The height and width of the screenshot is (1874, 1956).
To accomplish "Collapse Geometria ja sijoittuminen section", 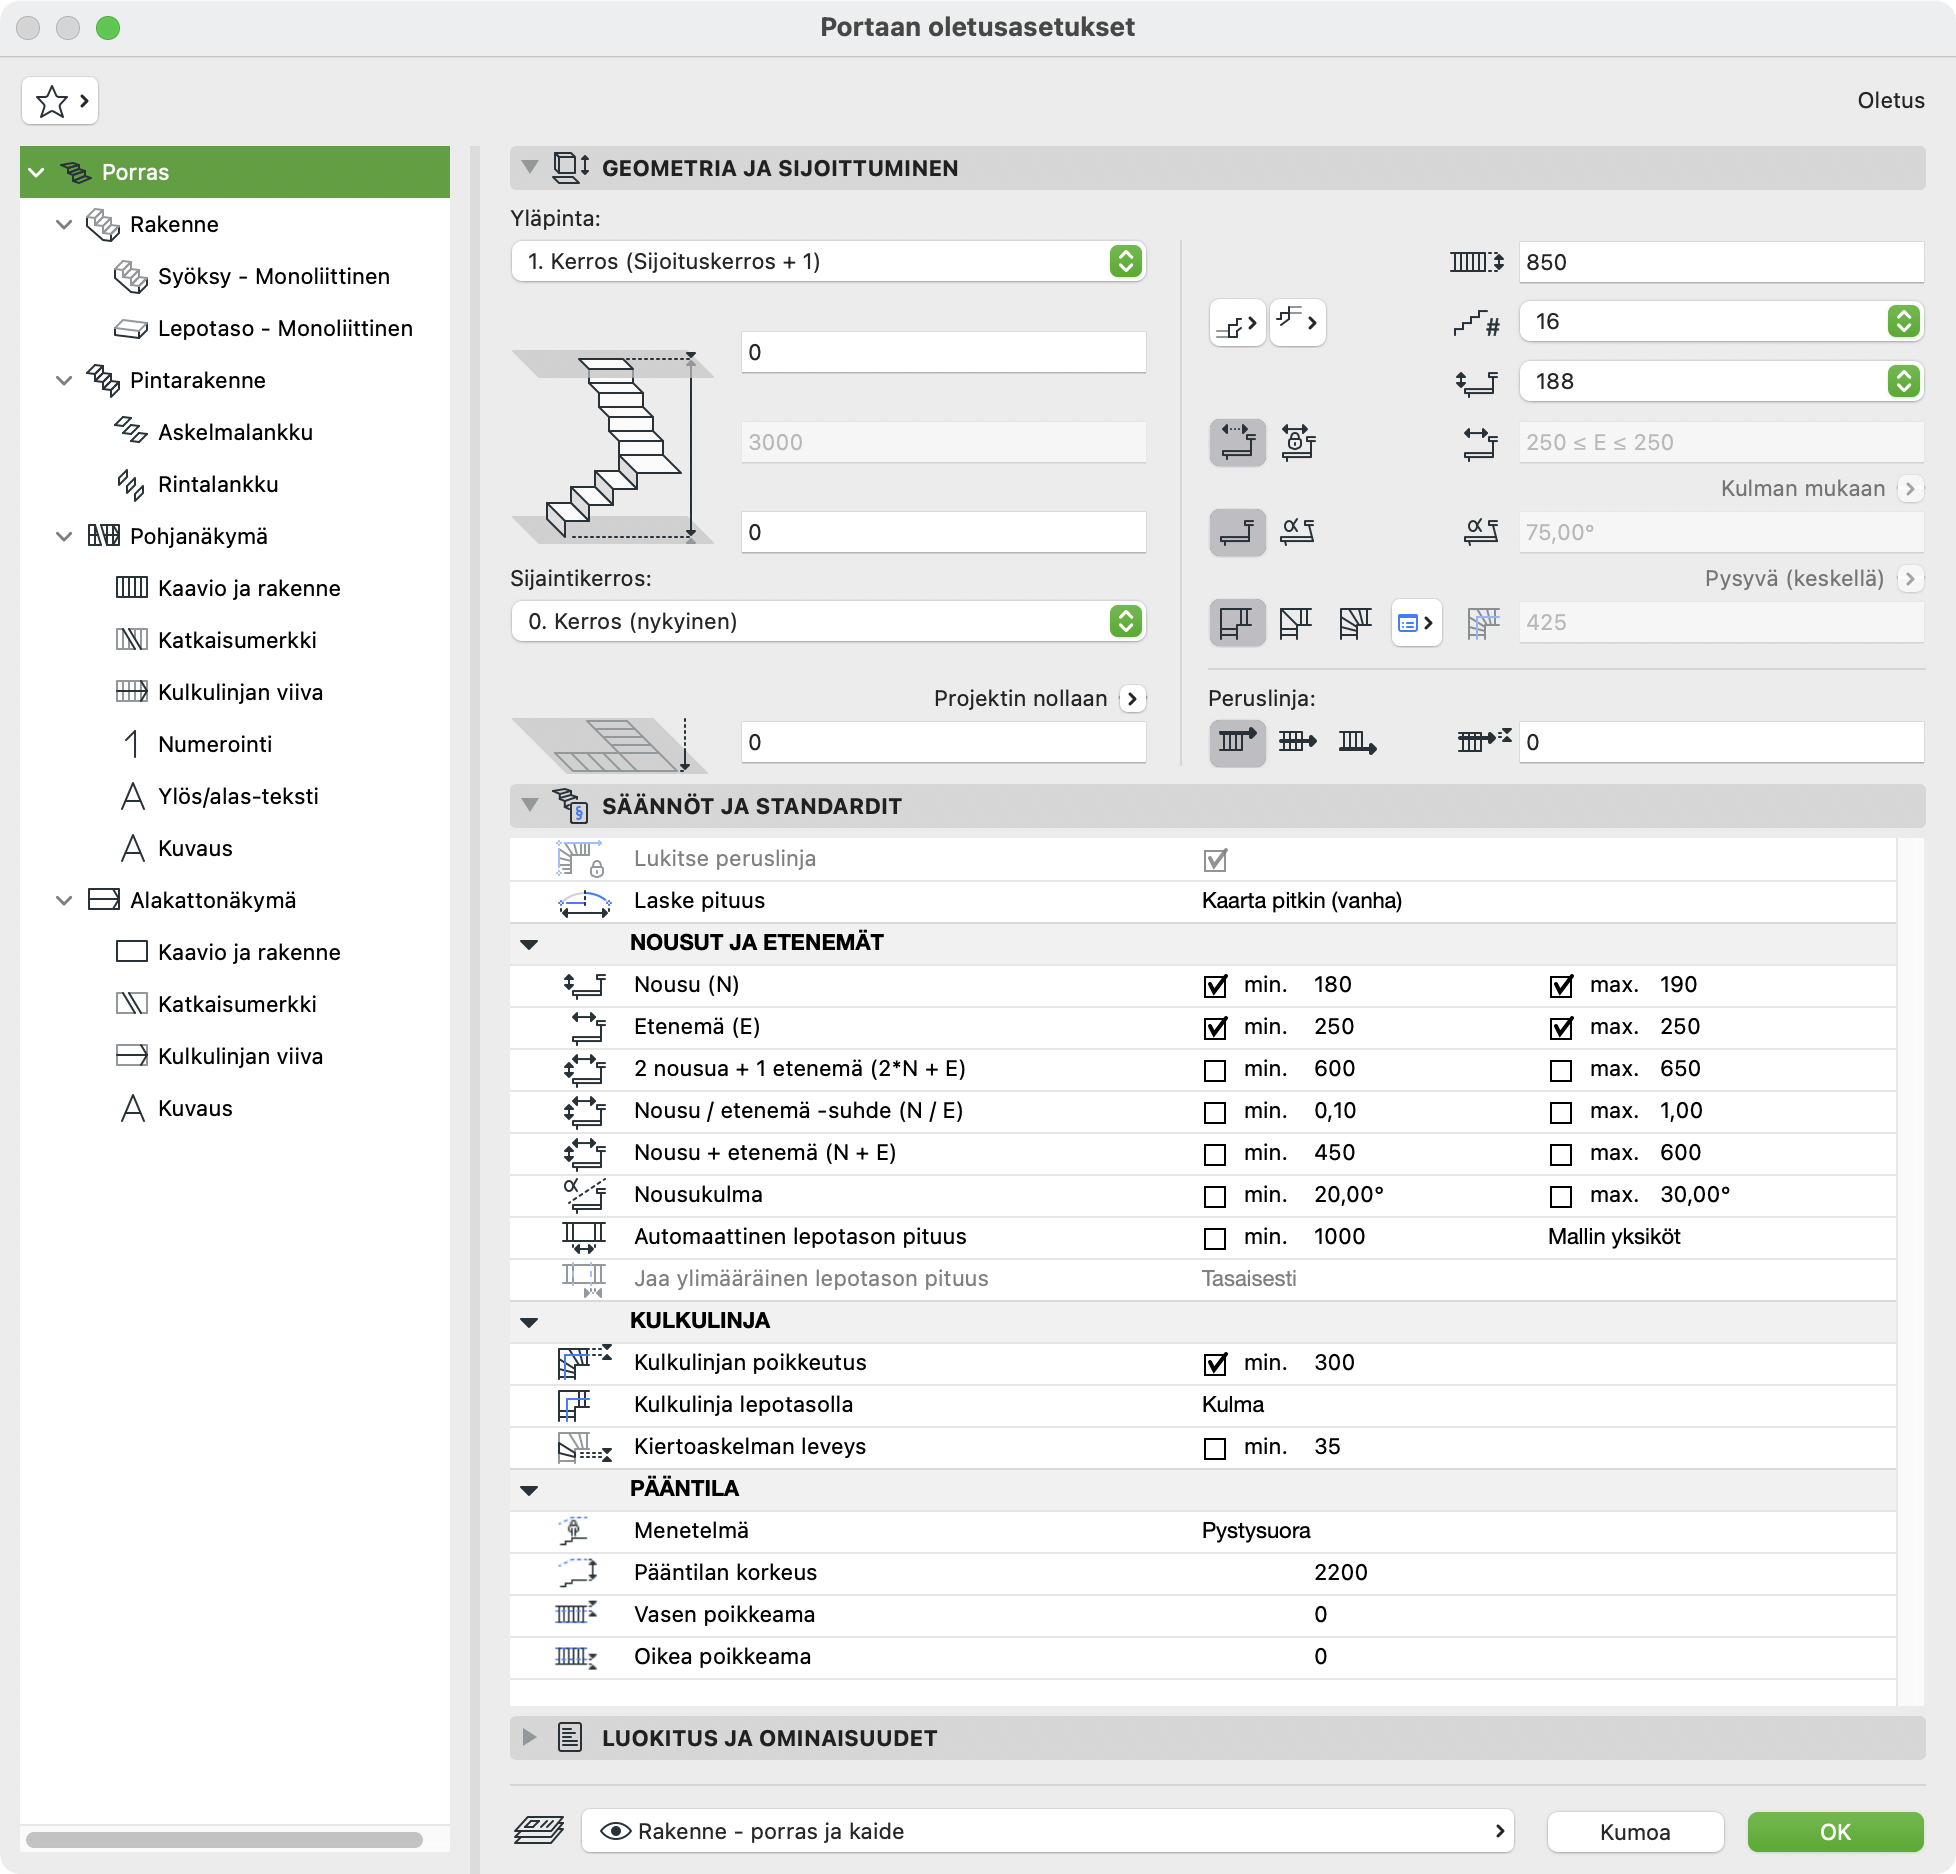I will coord(530,168).
